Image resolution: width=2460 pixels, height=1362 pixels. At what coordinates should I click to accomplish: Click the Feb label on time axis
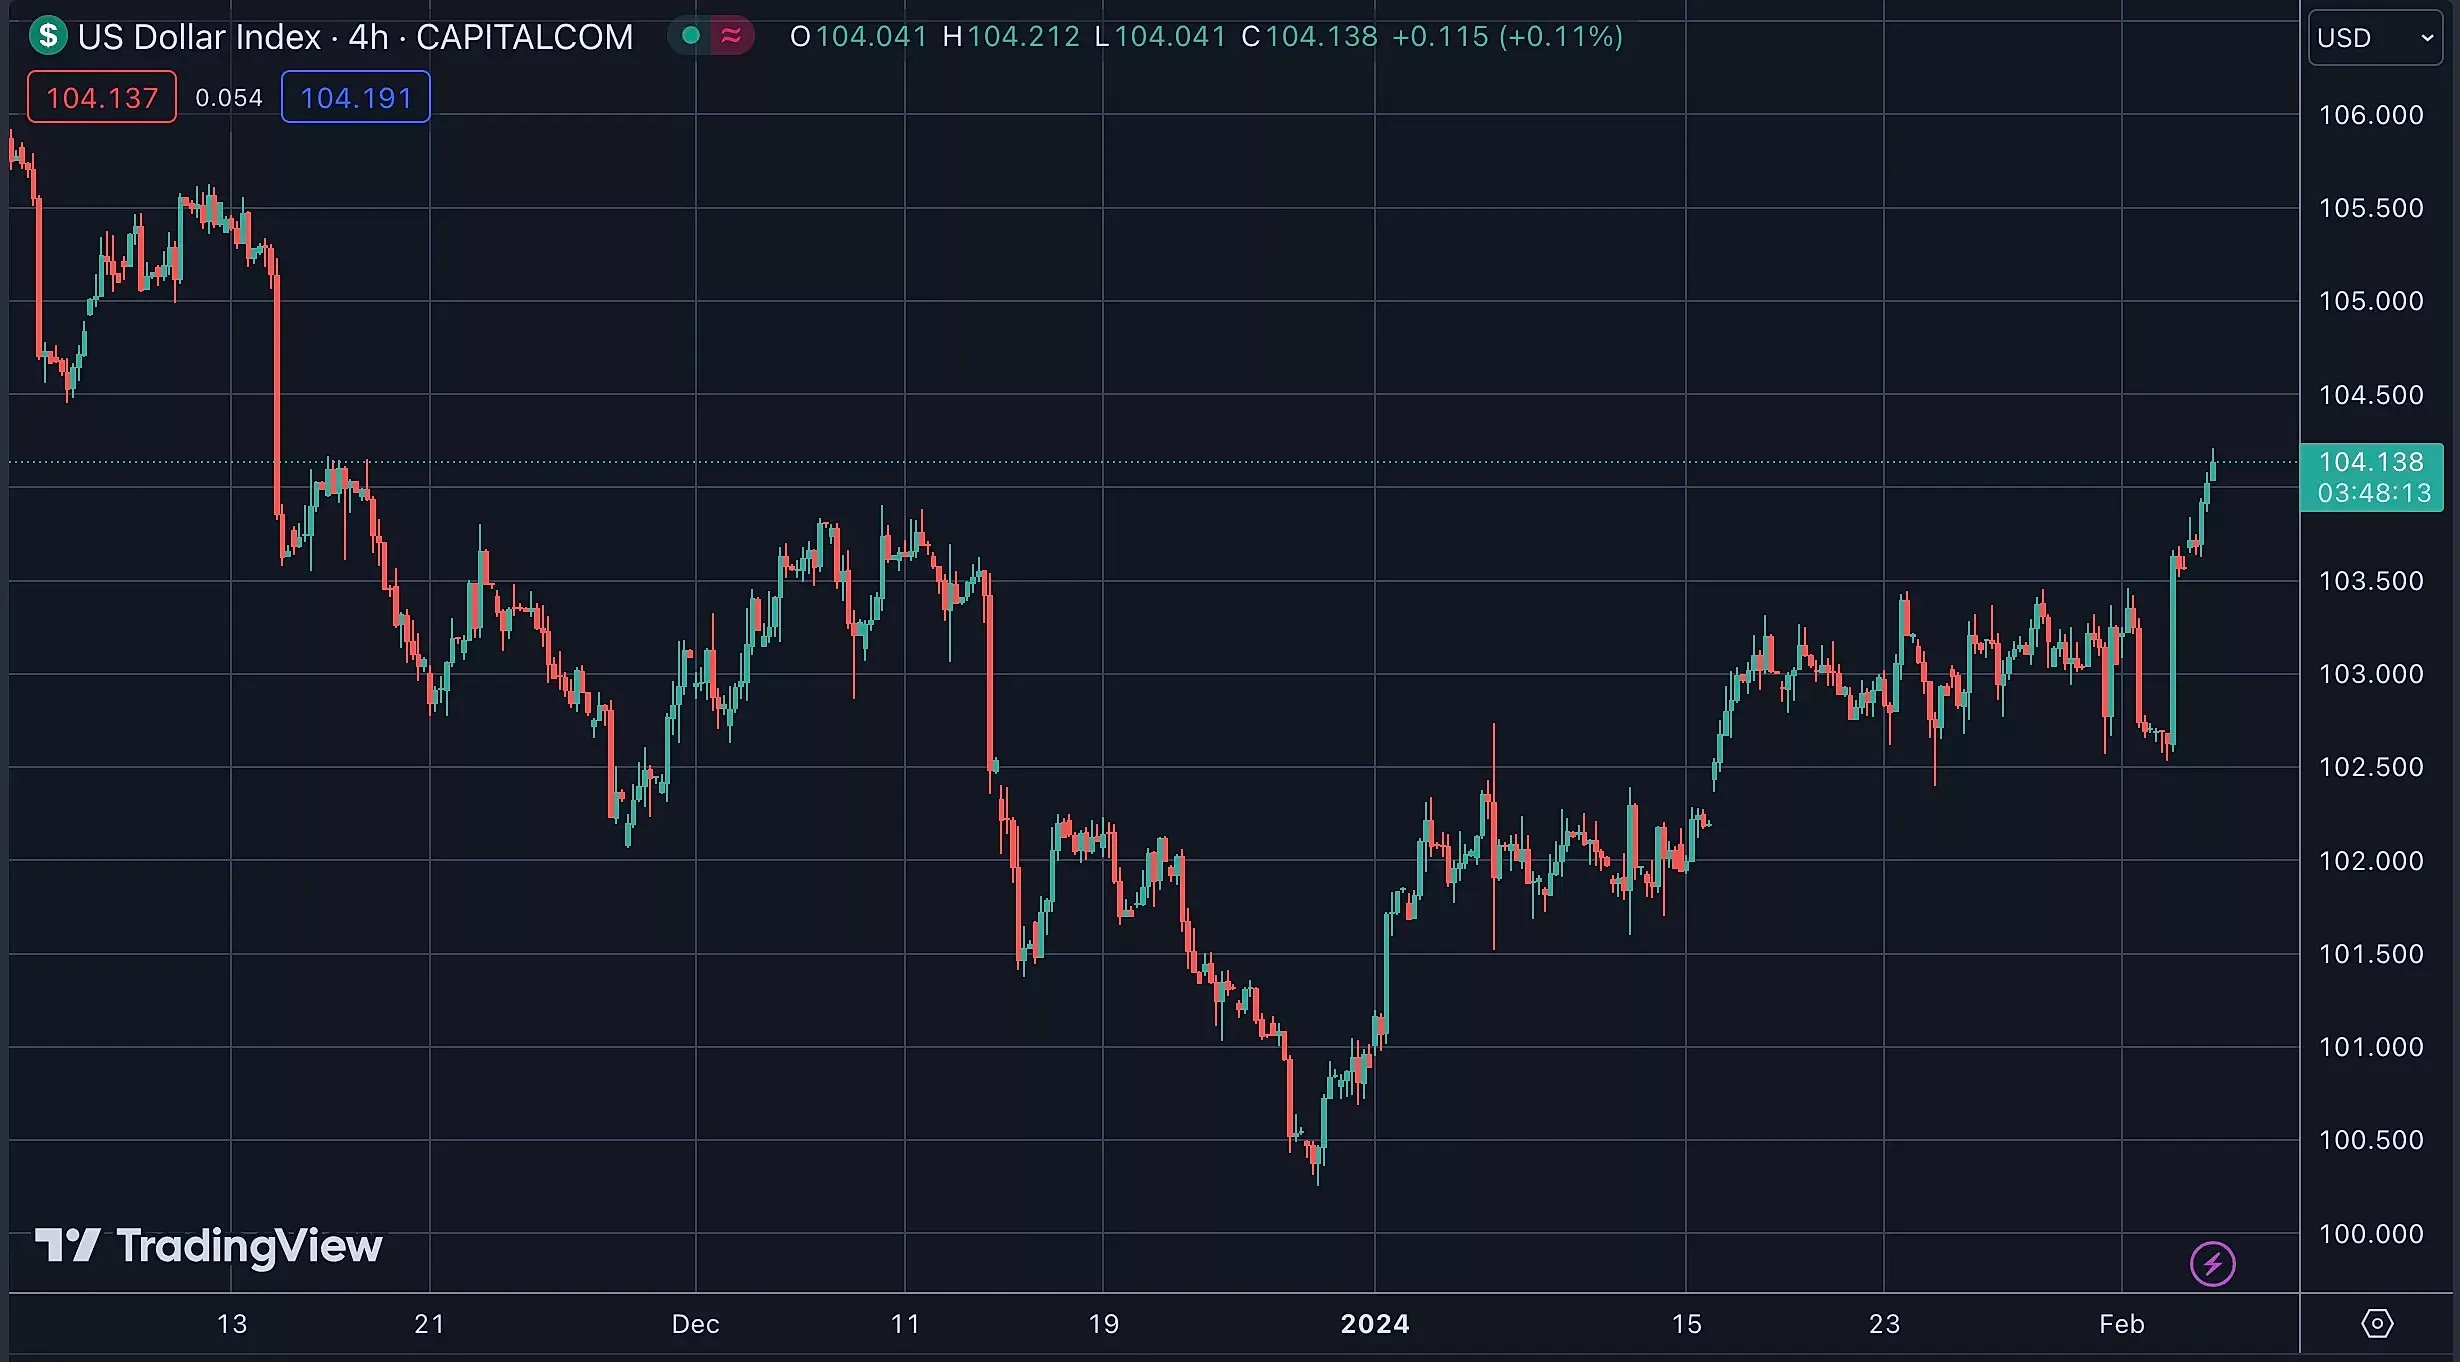click(x=2121, y=1324)
